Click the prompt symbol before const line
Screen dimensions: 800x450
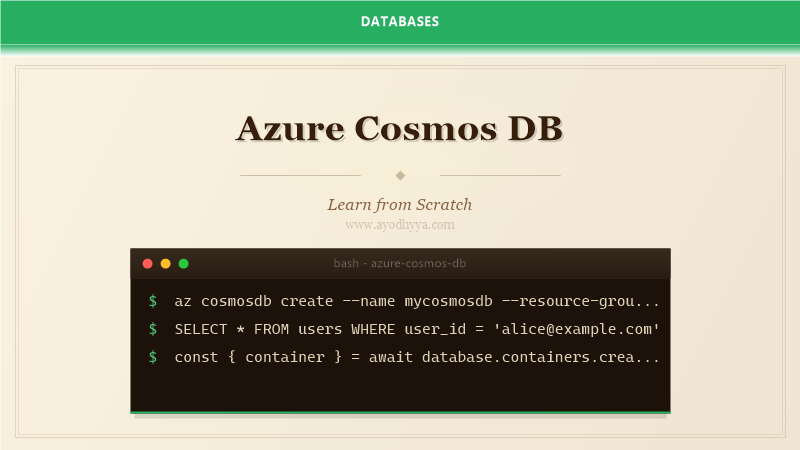pos(153,357)
